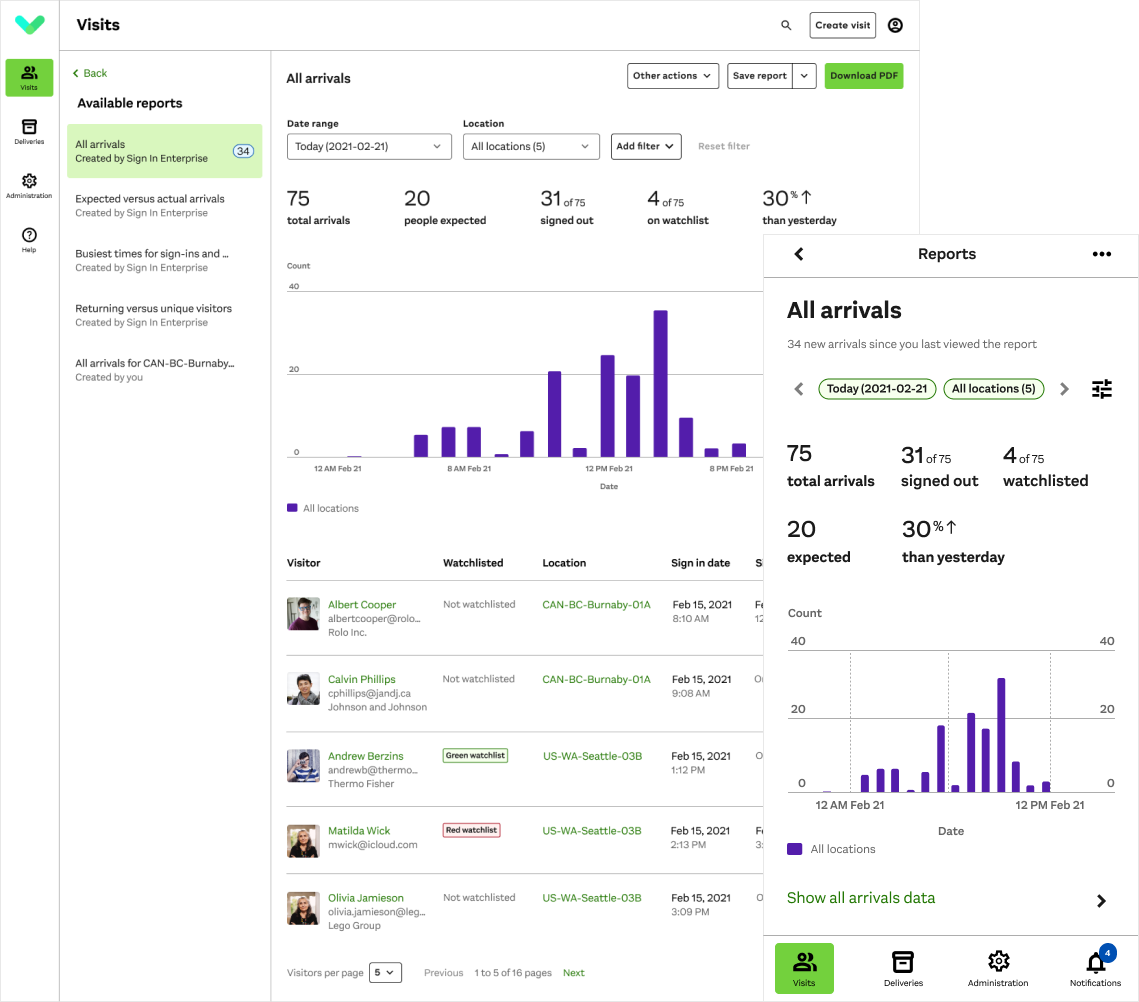
Task: Expand the All locations (5) dropdown
Action: click(531, 147)
